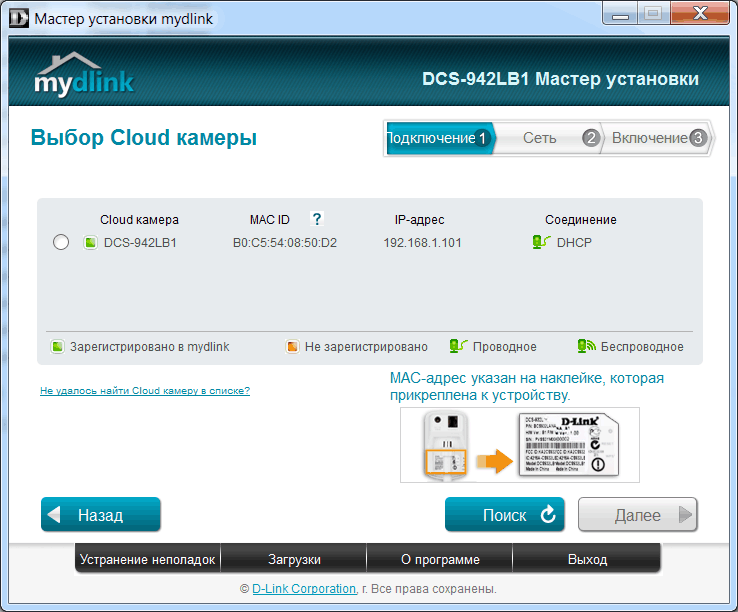Click the D-Link icon in title bar

(x=19, y=18)
